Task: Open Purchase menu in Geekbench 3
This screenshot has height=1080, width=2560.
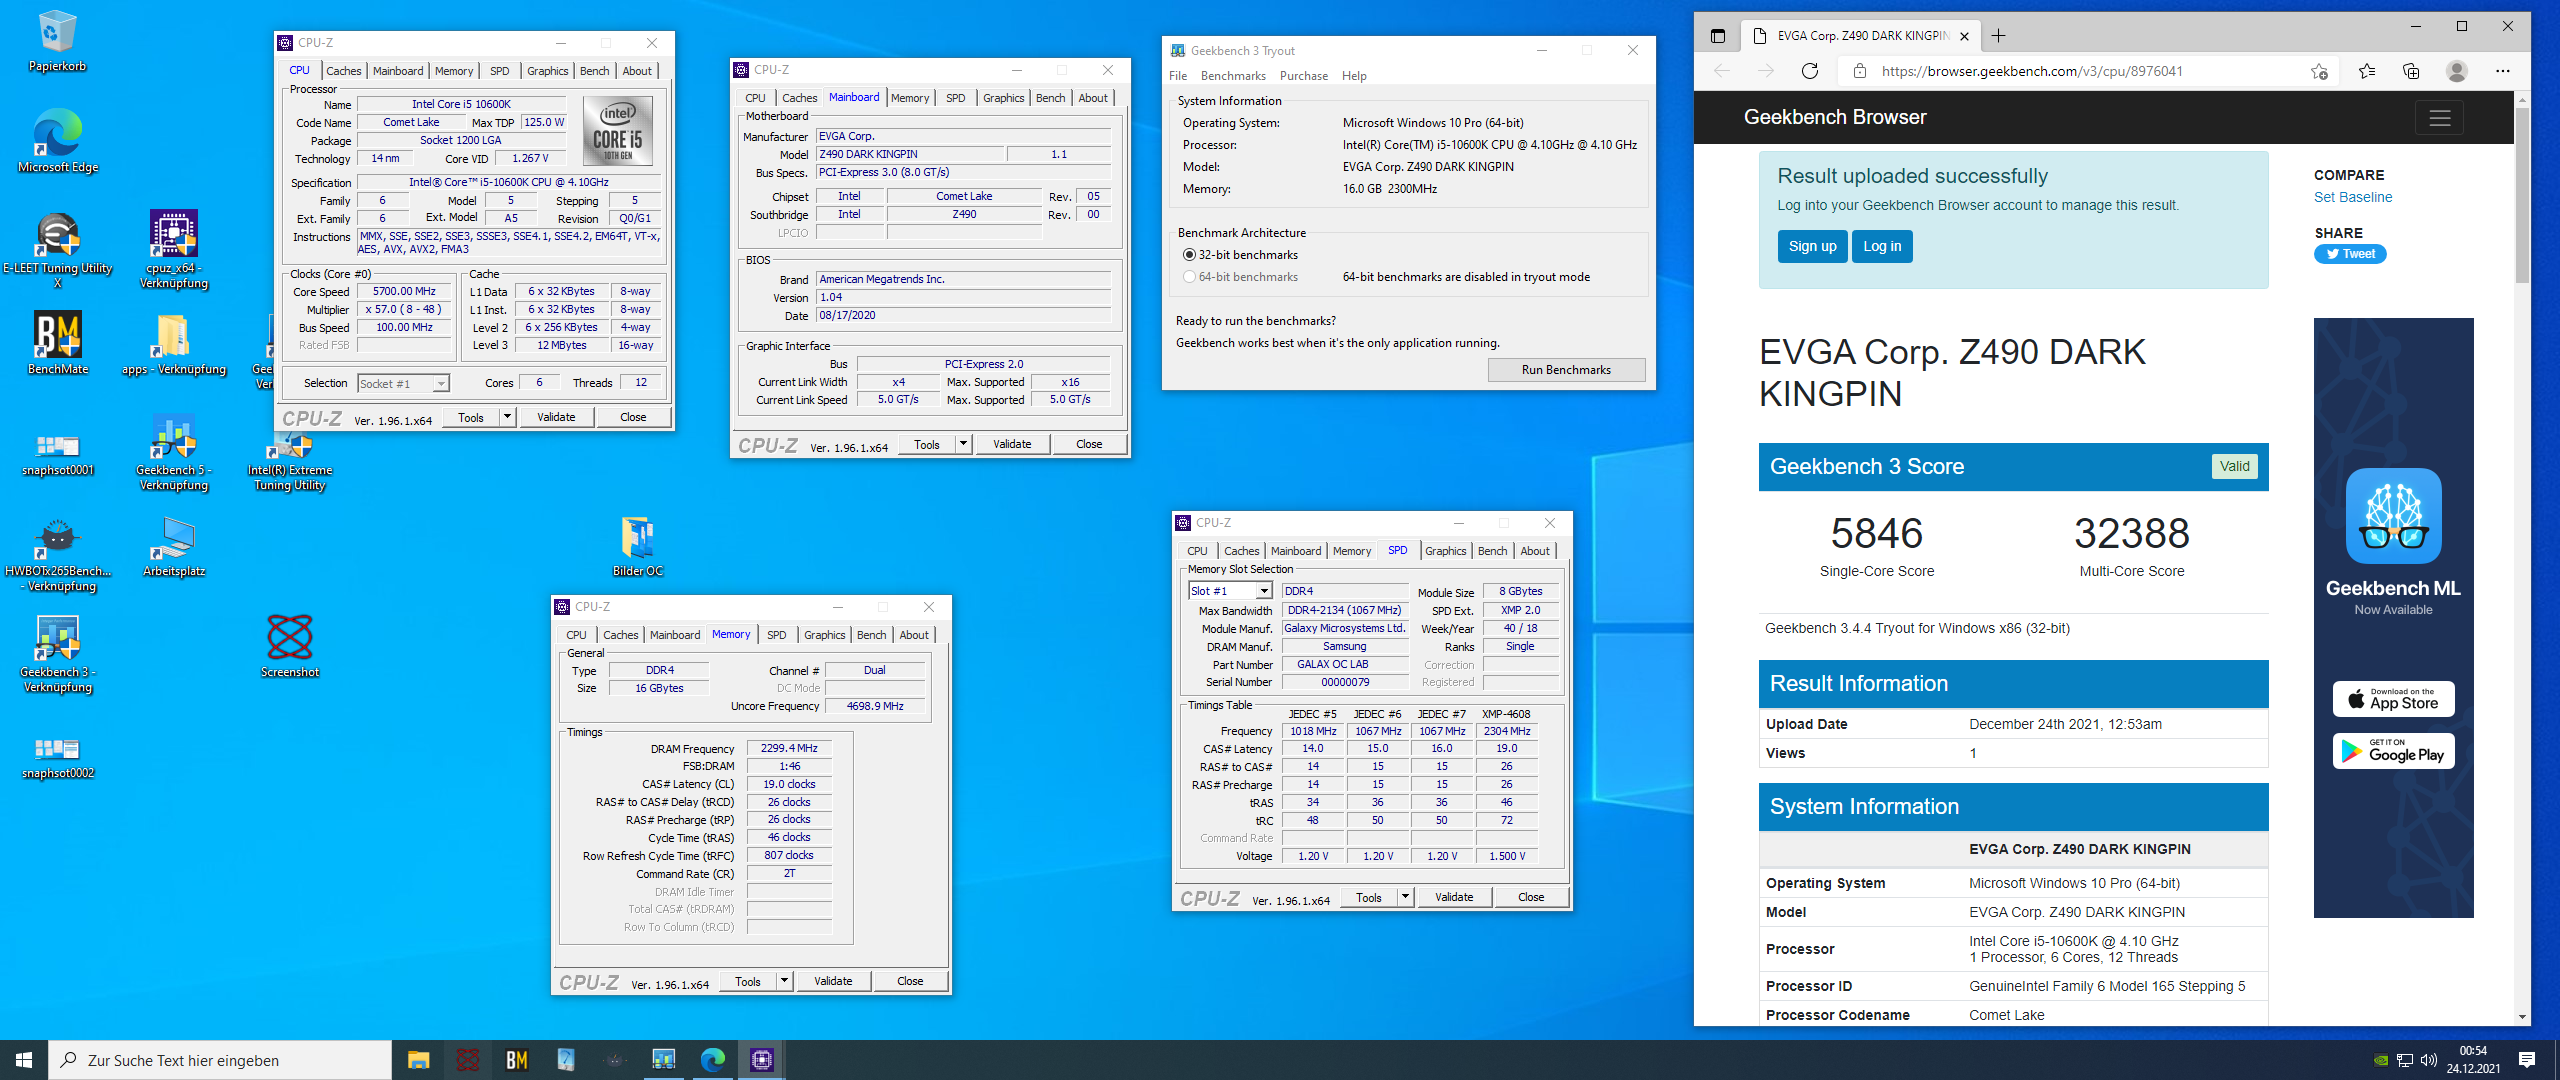Action: click(1303, 76)
